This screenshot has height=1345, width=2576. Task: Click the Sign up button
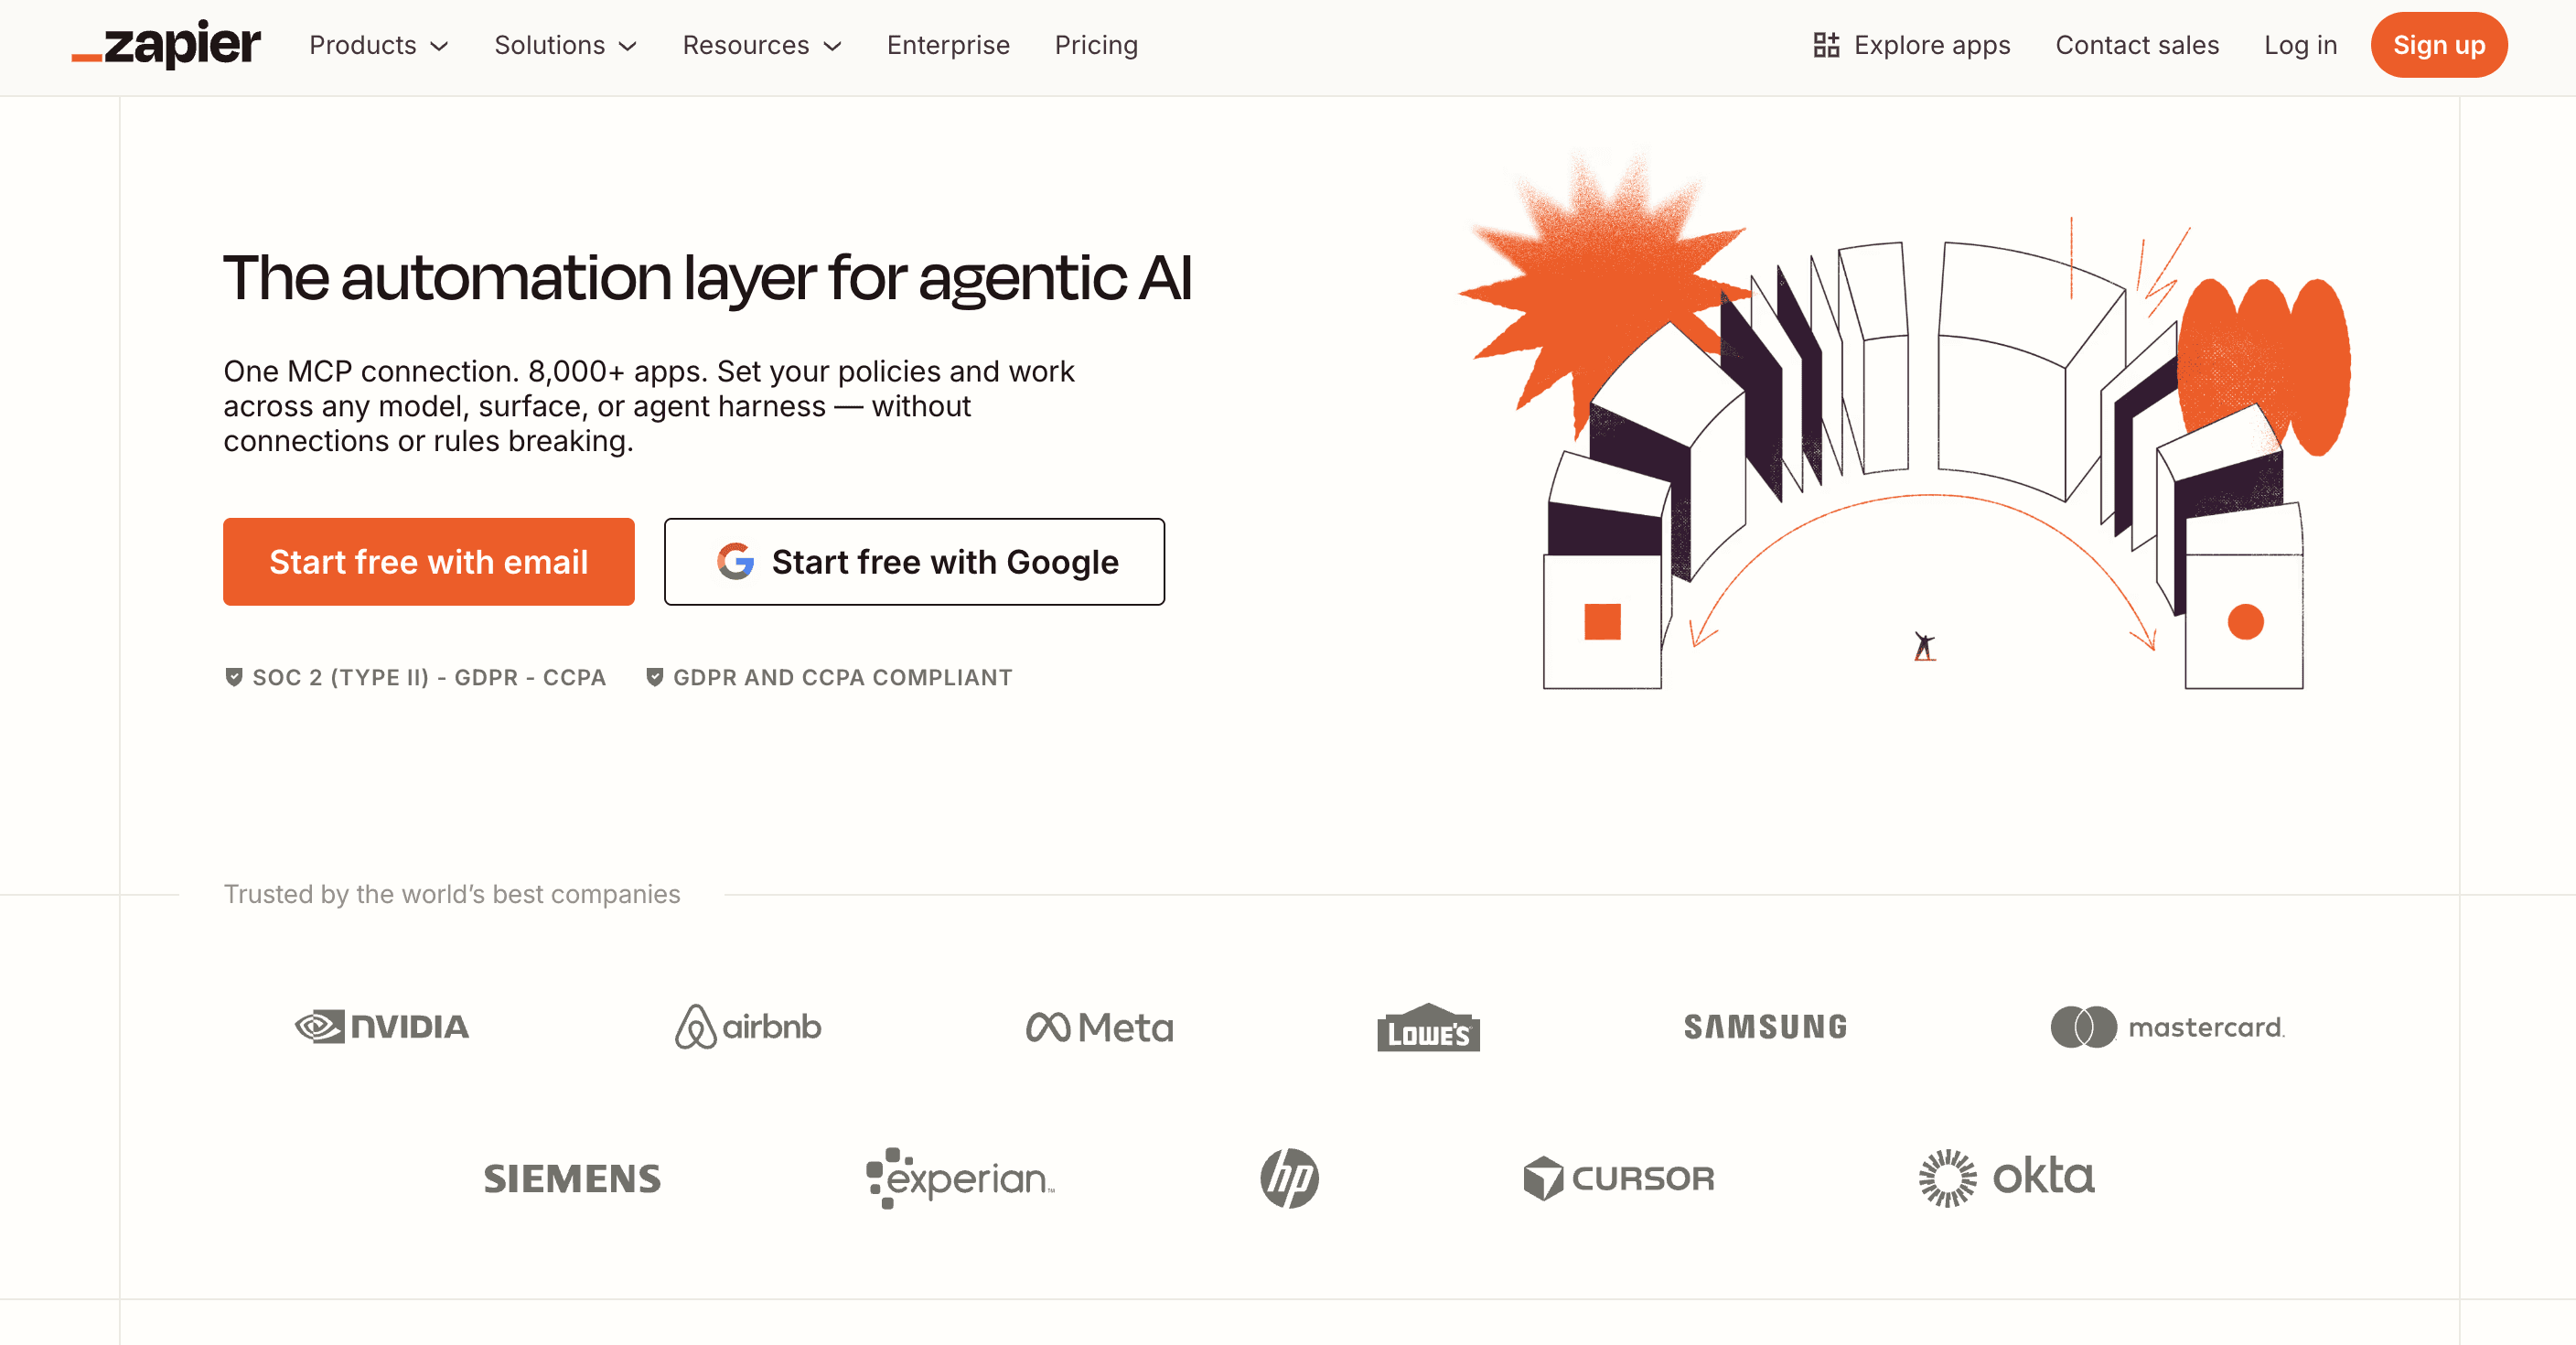(x=2438, y=45)
